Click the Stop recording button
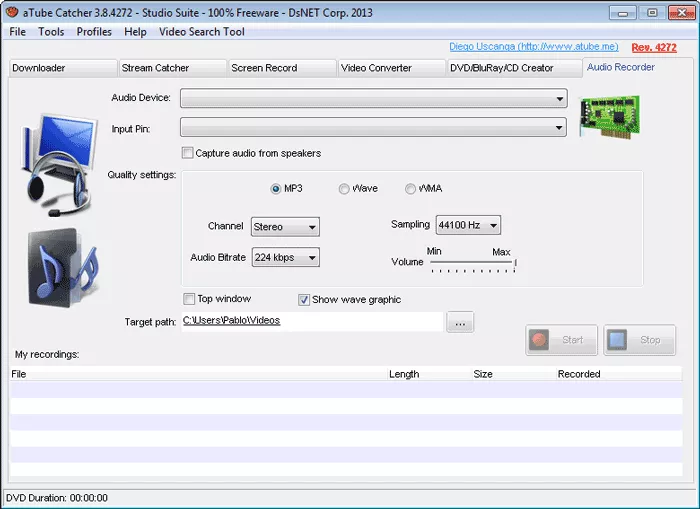The width and height of the screenshot is (700, 509). click(640, 340)
